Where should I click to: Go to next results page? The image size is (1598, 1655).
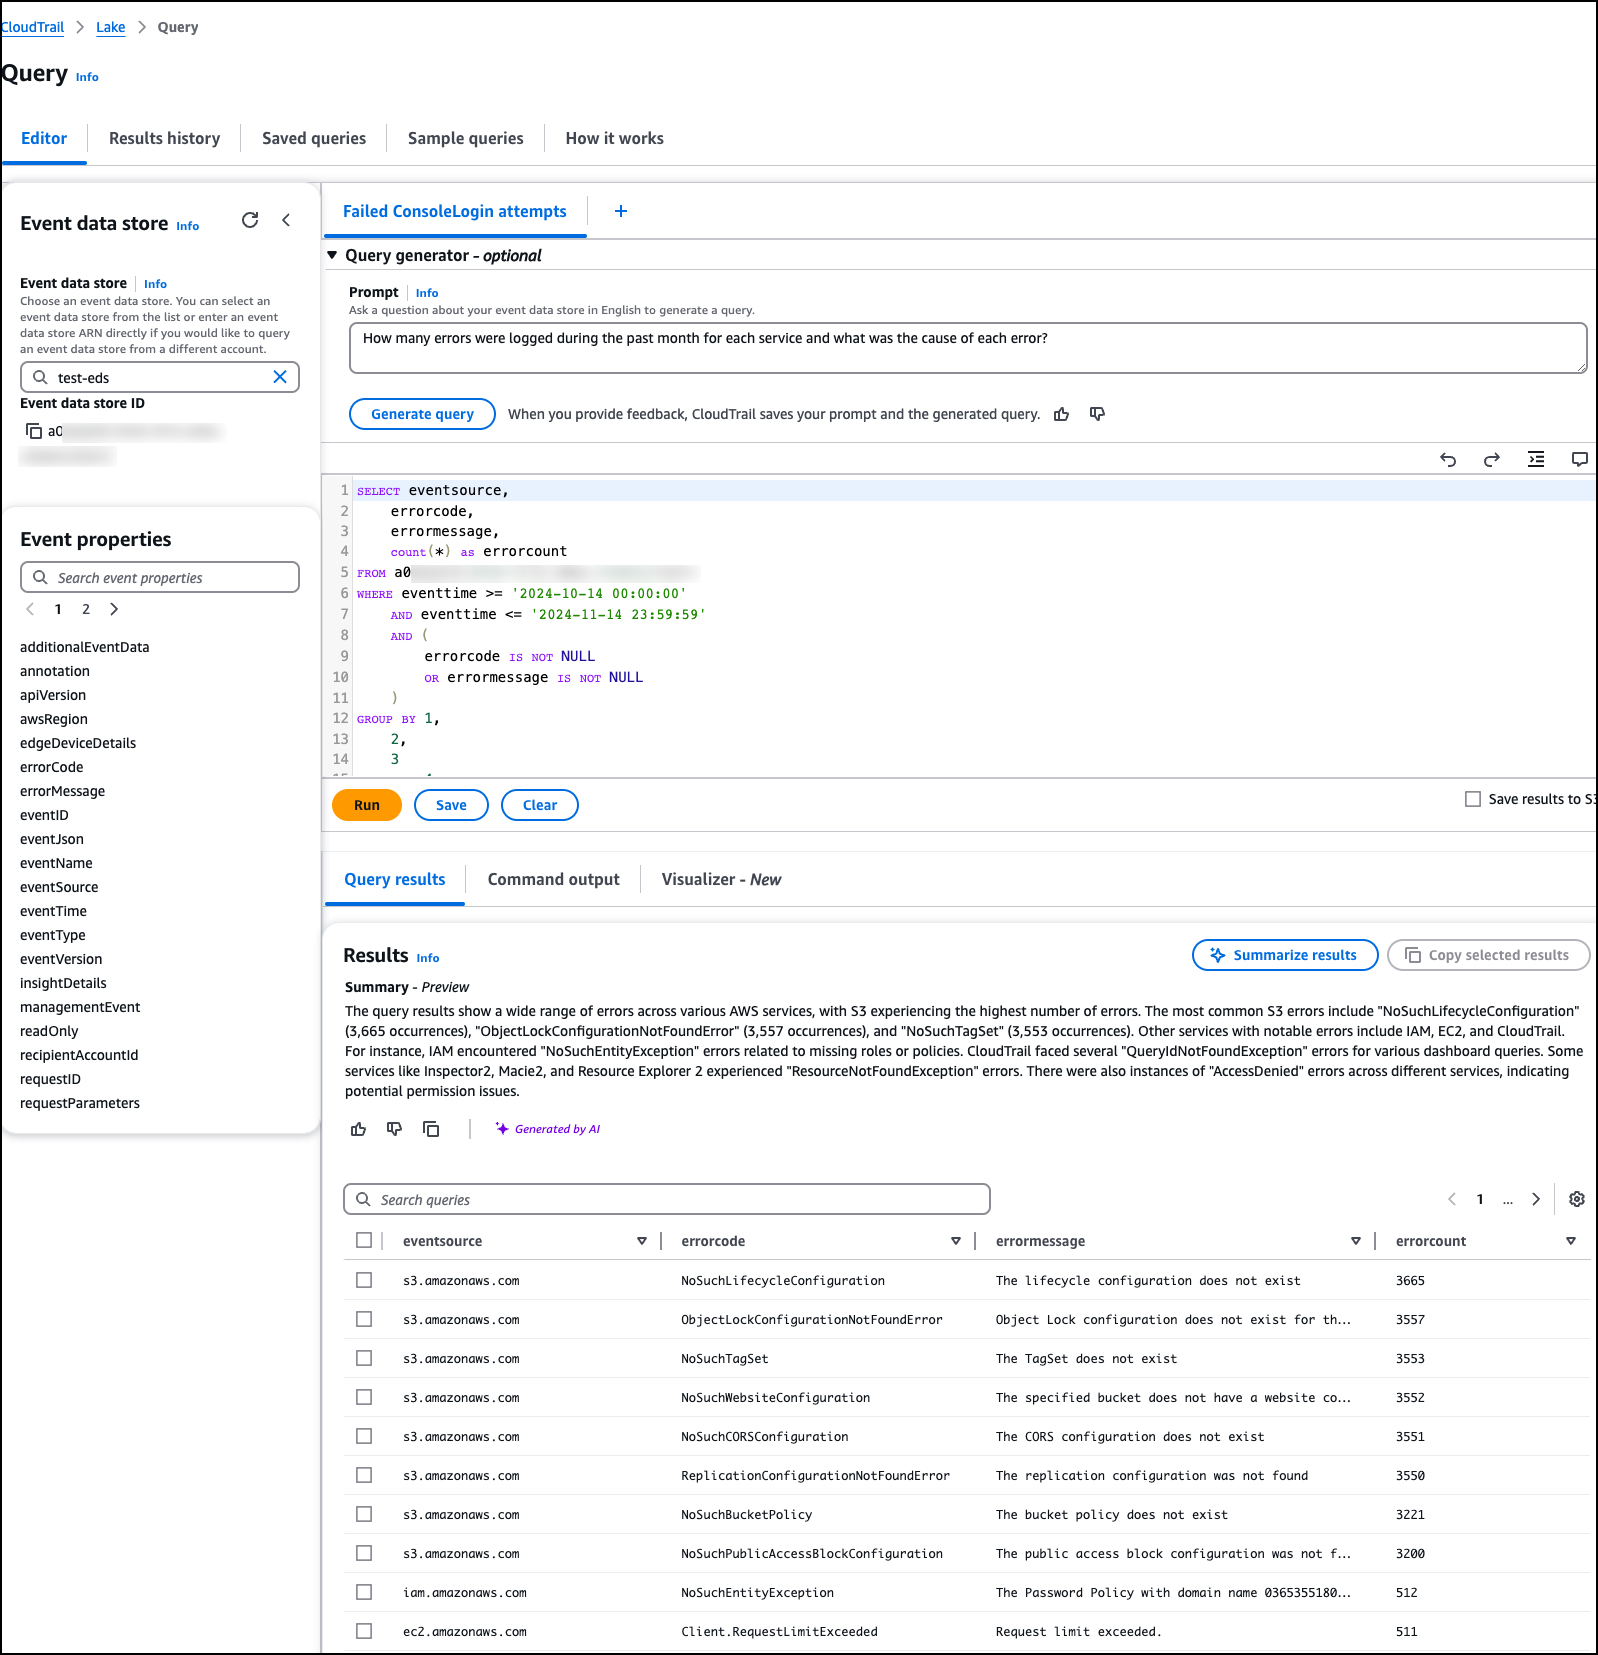point(1536,1199)
